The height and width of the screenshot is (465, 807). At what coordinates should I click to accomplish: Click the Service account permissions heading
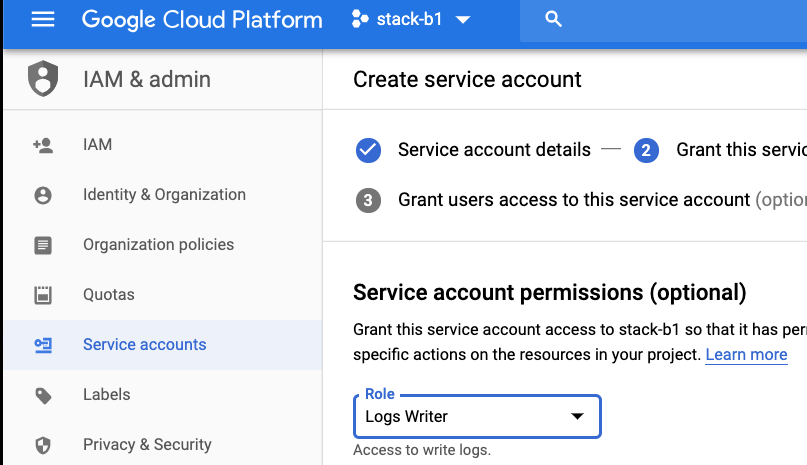point(550,292)
